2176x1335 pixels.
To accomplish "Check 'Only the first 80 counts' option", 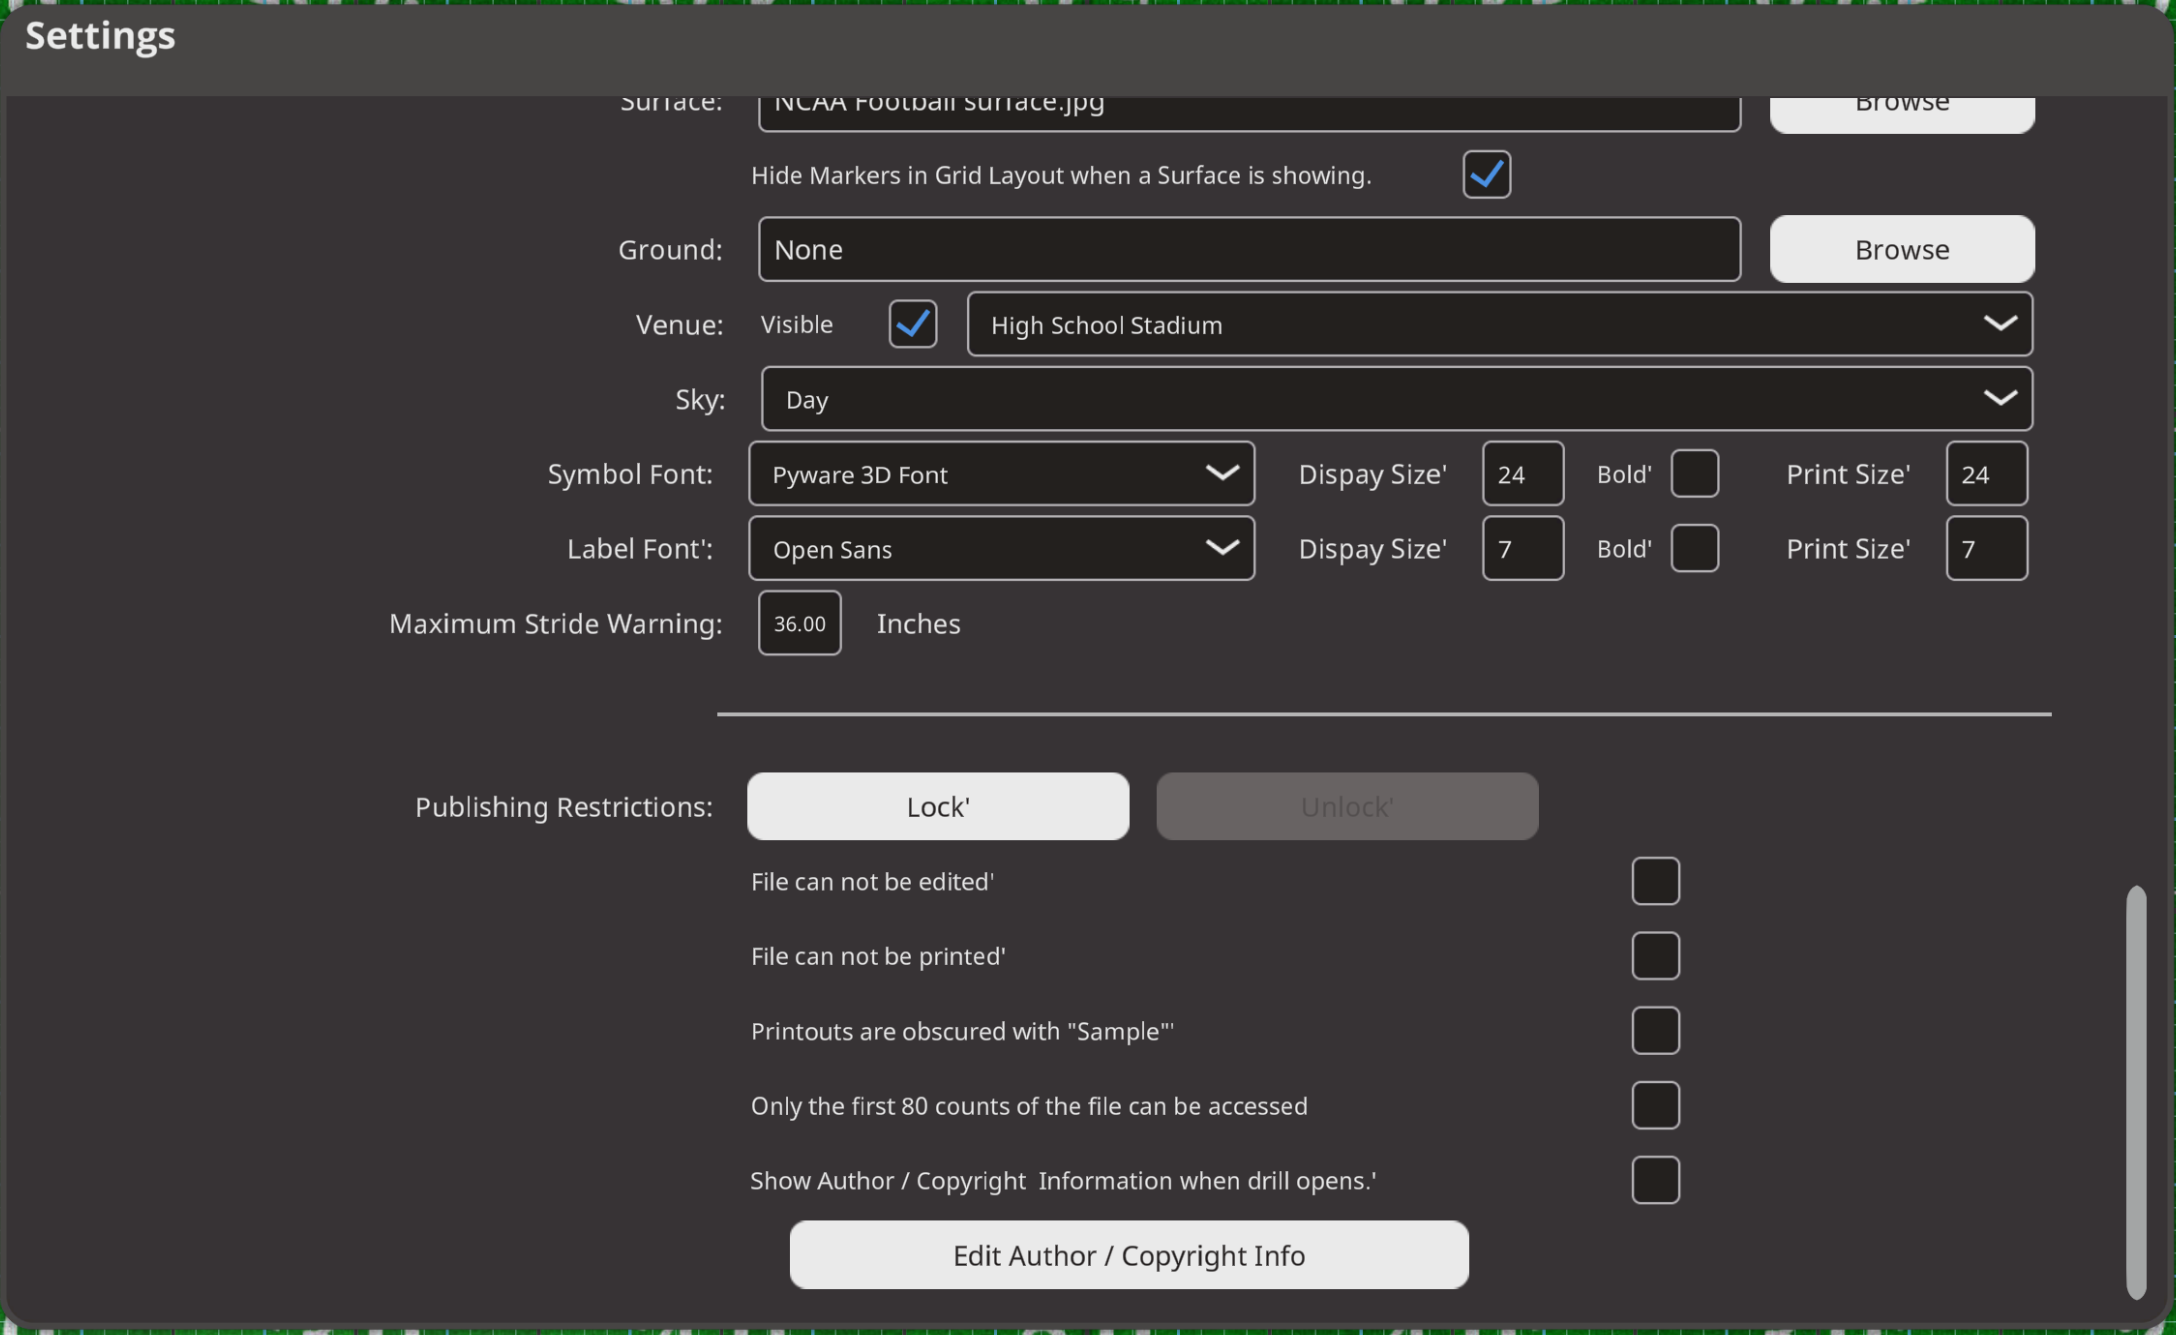I will coord(1655,1106).
